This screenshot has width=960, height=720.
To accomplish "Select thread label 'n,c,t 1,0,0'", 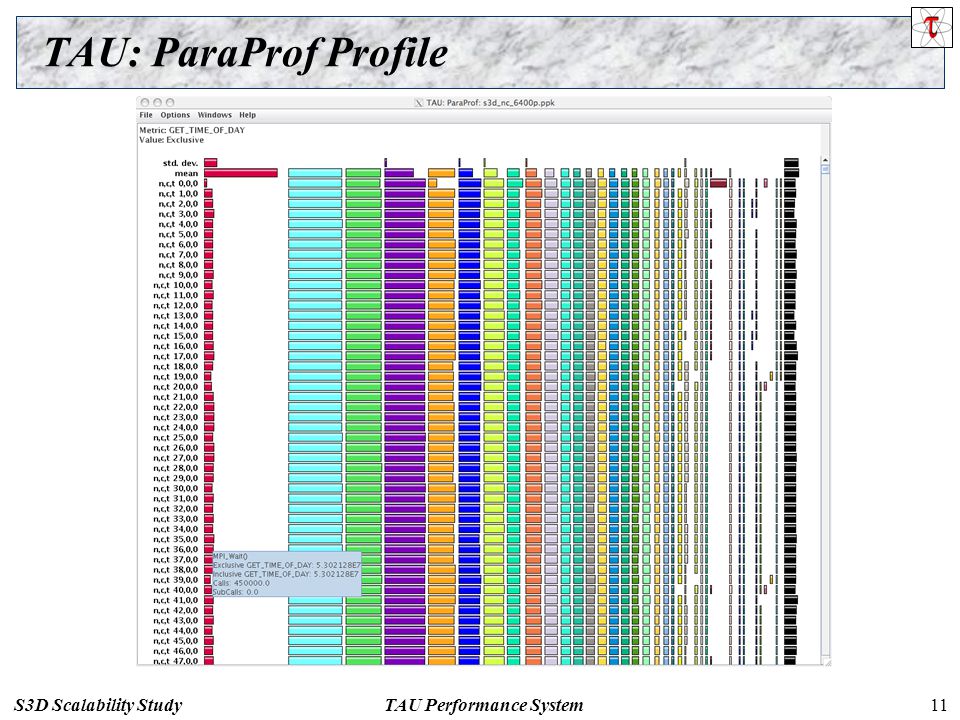I will tap(178, 193).
